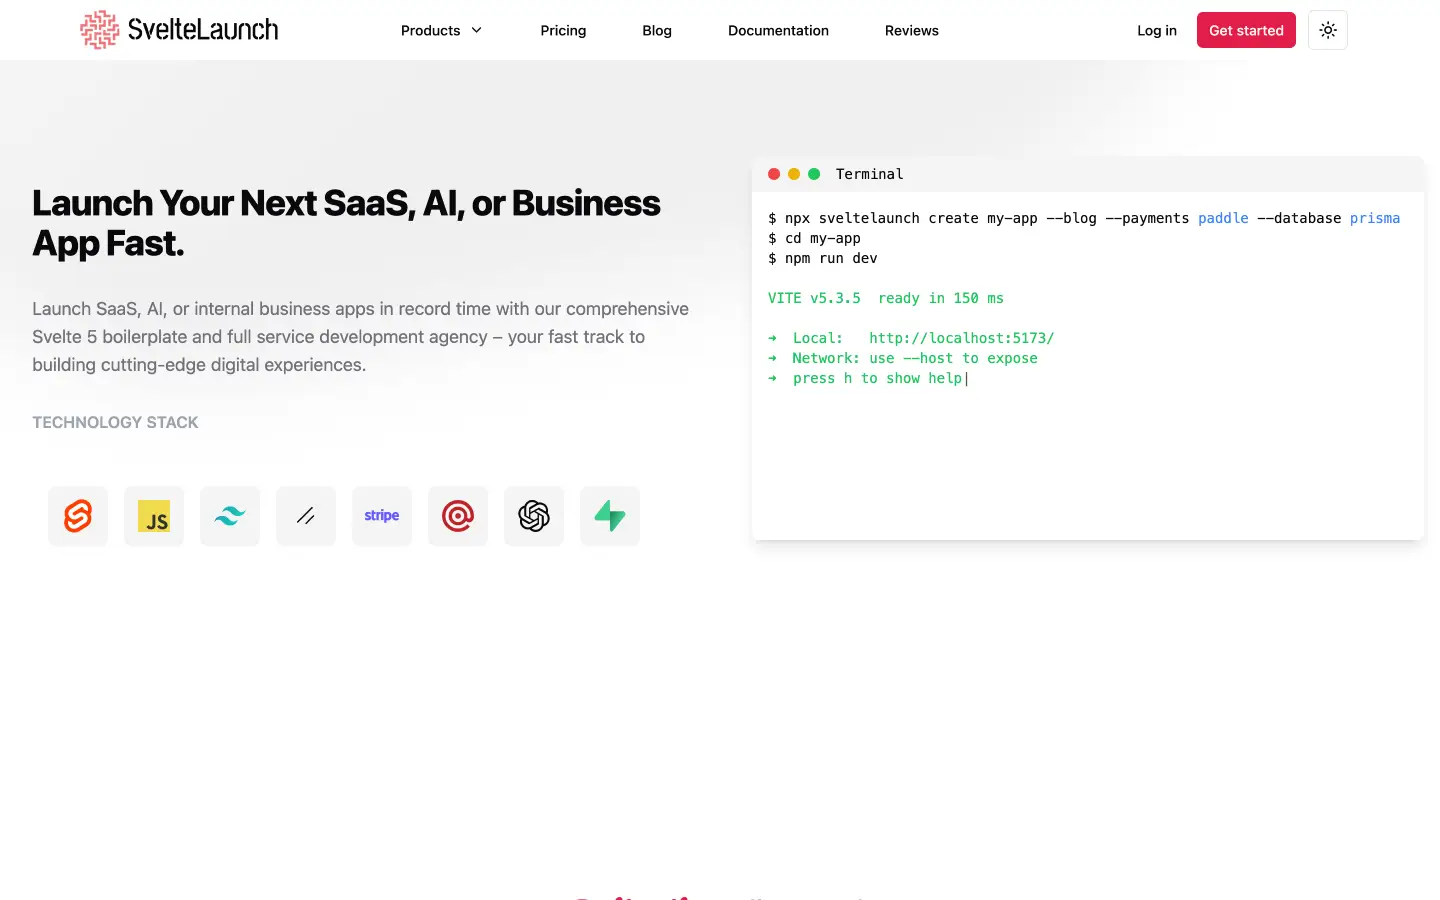Click the hero description paragraph
This screenshot has width=1440, height=900.
[x=360, y=337]
